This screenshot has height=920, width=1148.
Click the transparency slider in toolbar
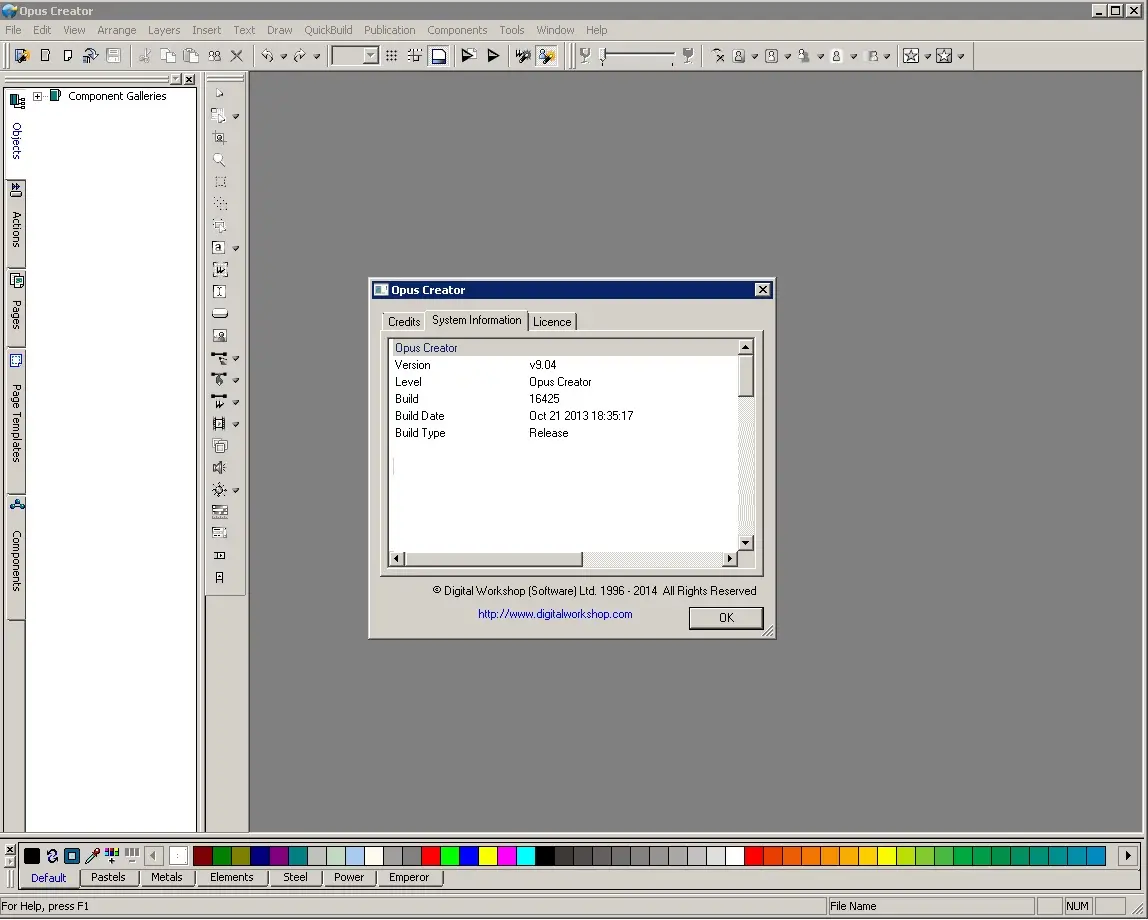coord(637,56)
